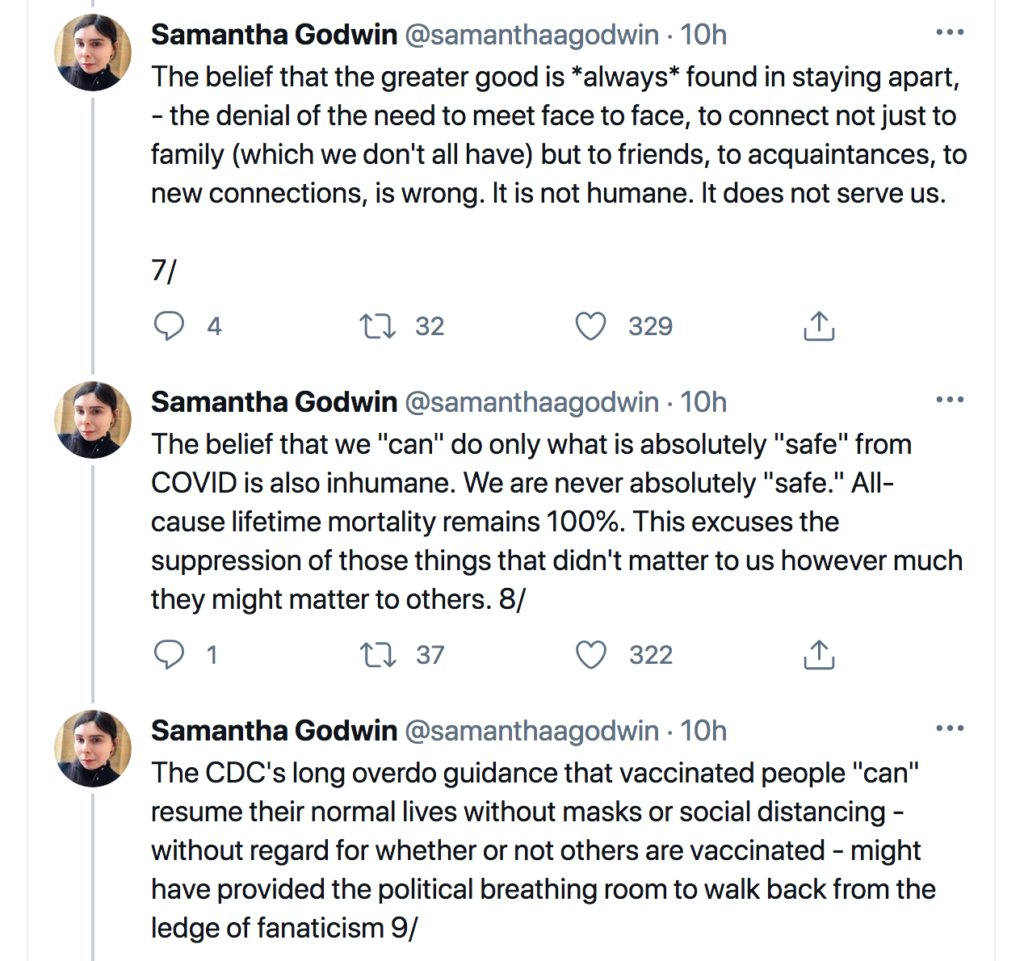Click the avatar on the first tweet
This screenshot has height=961, width=1024.
(93, 51)
